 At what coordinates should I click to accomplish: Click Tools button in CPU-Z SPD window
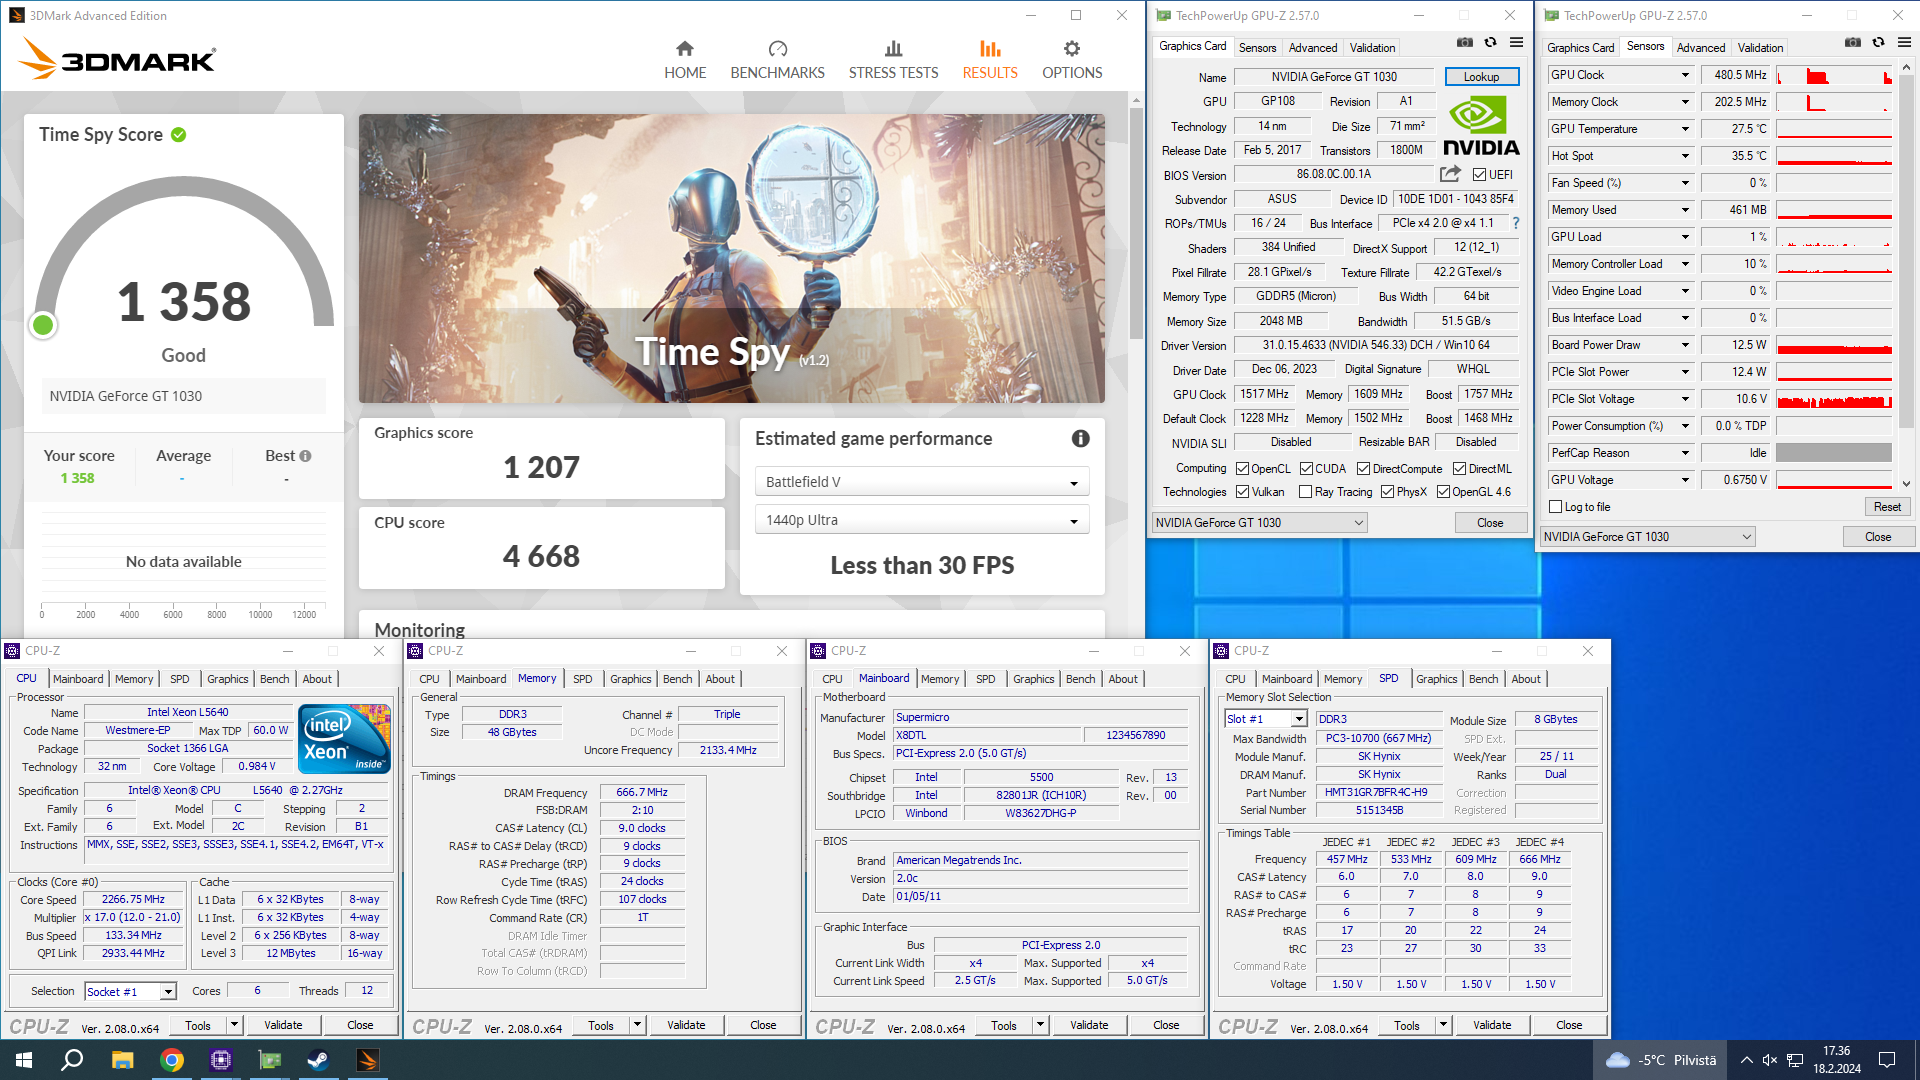[1407, 1025]
